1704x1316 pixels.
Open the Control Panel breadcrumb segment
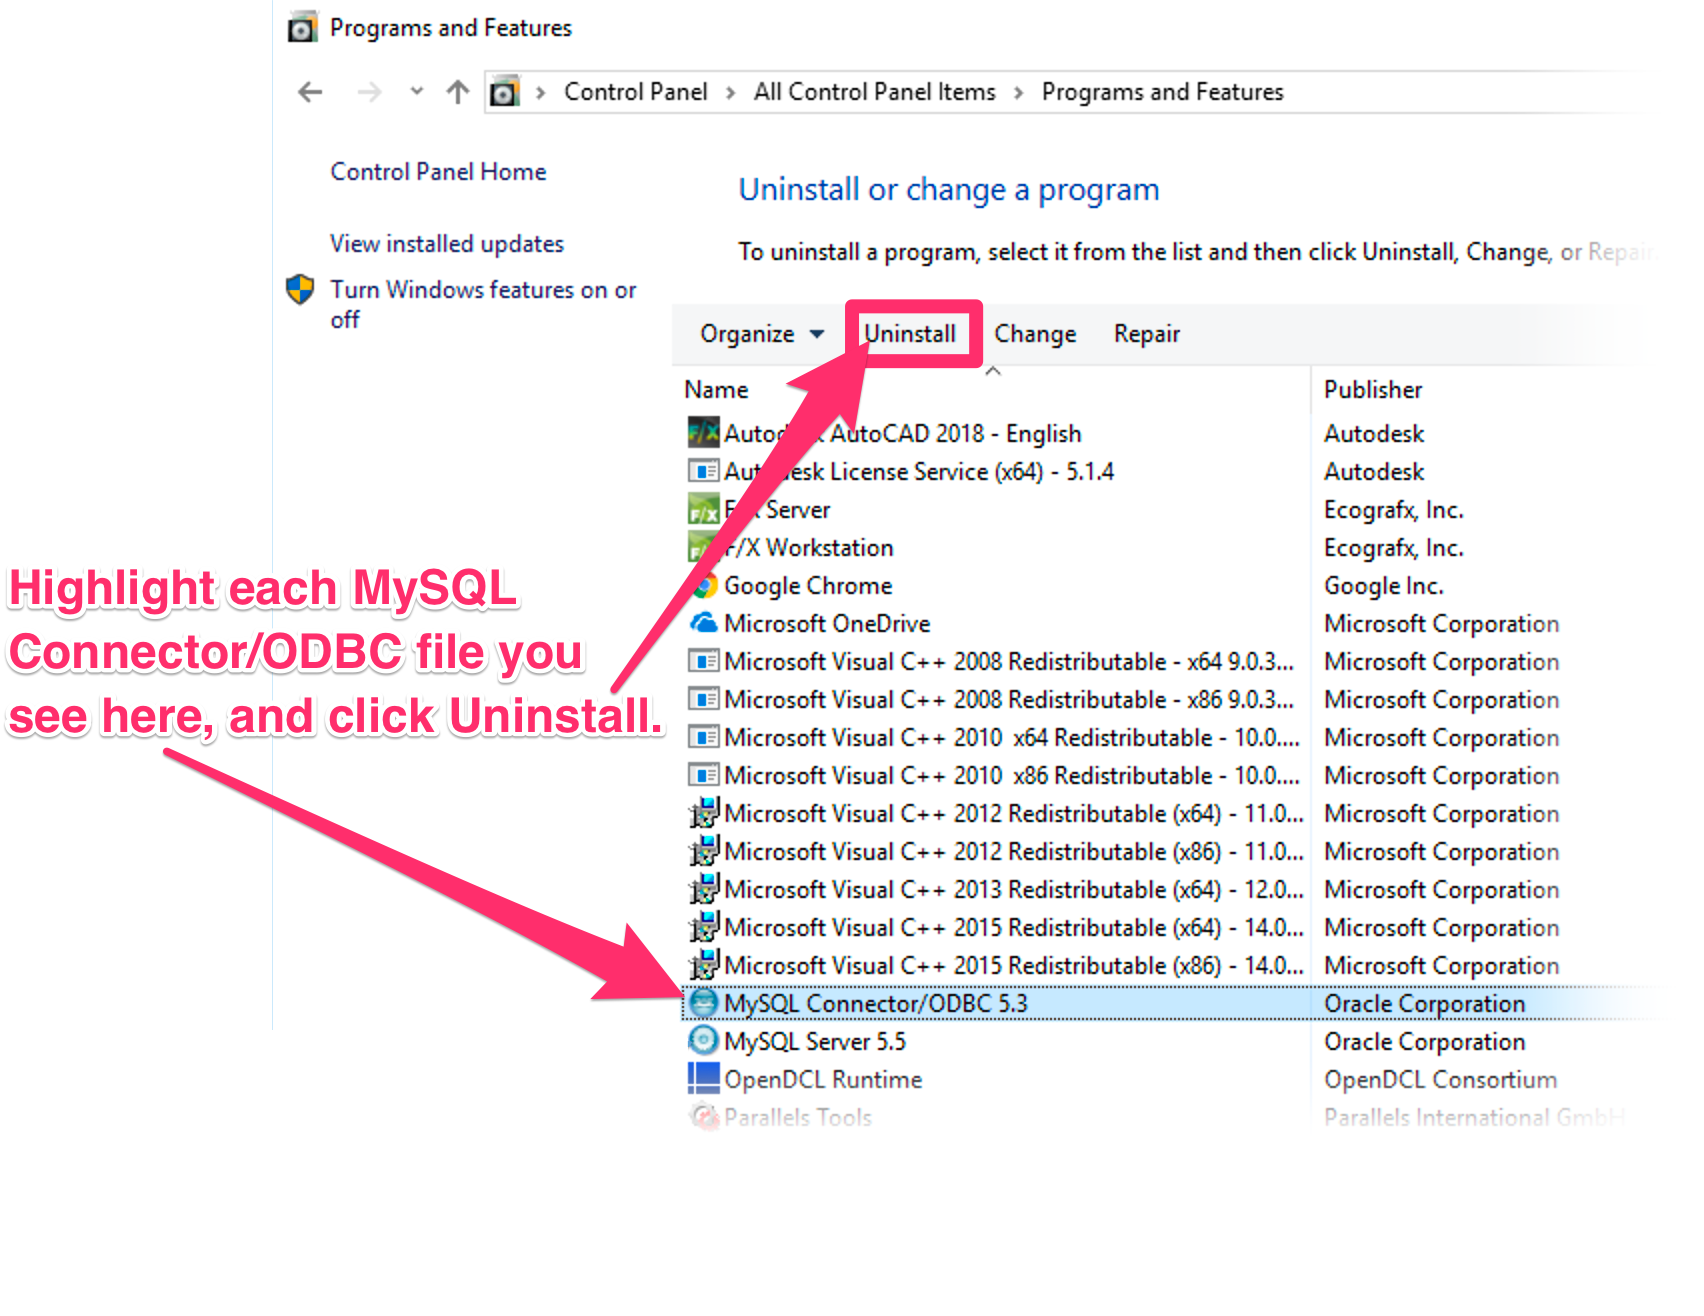tap(635, 92)
